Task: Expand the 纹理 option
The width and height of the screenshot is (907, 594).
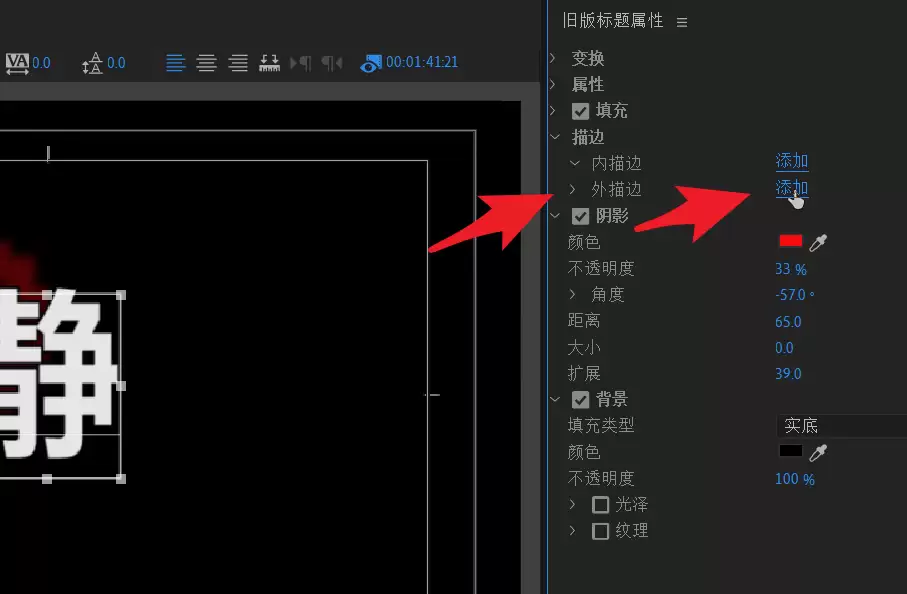Action: [573, 530]
